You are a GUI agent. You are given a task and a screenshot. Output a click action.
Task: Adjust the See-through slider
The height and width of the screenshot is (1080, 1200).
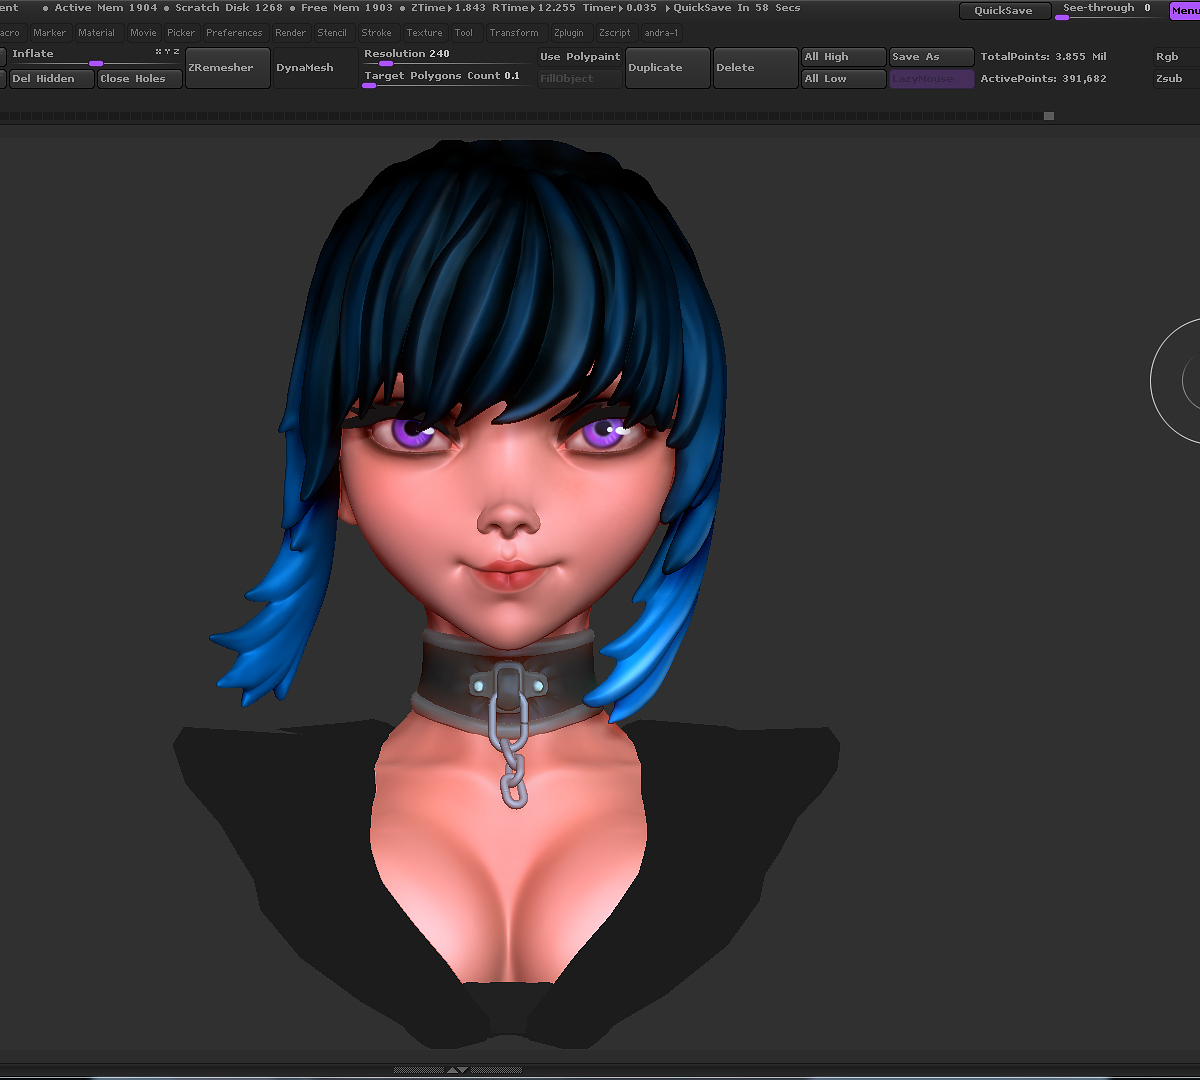(x=1110, y=11)
